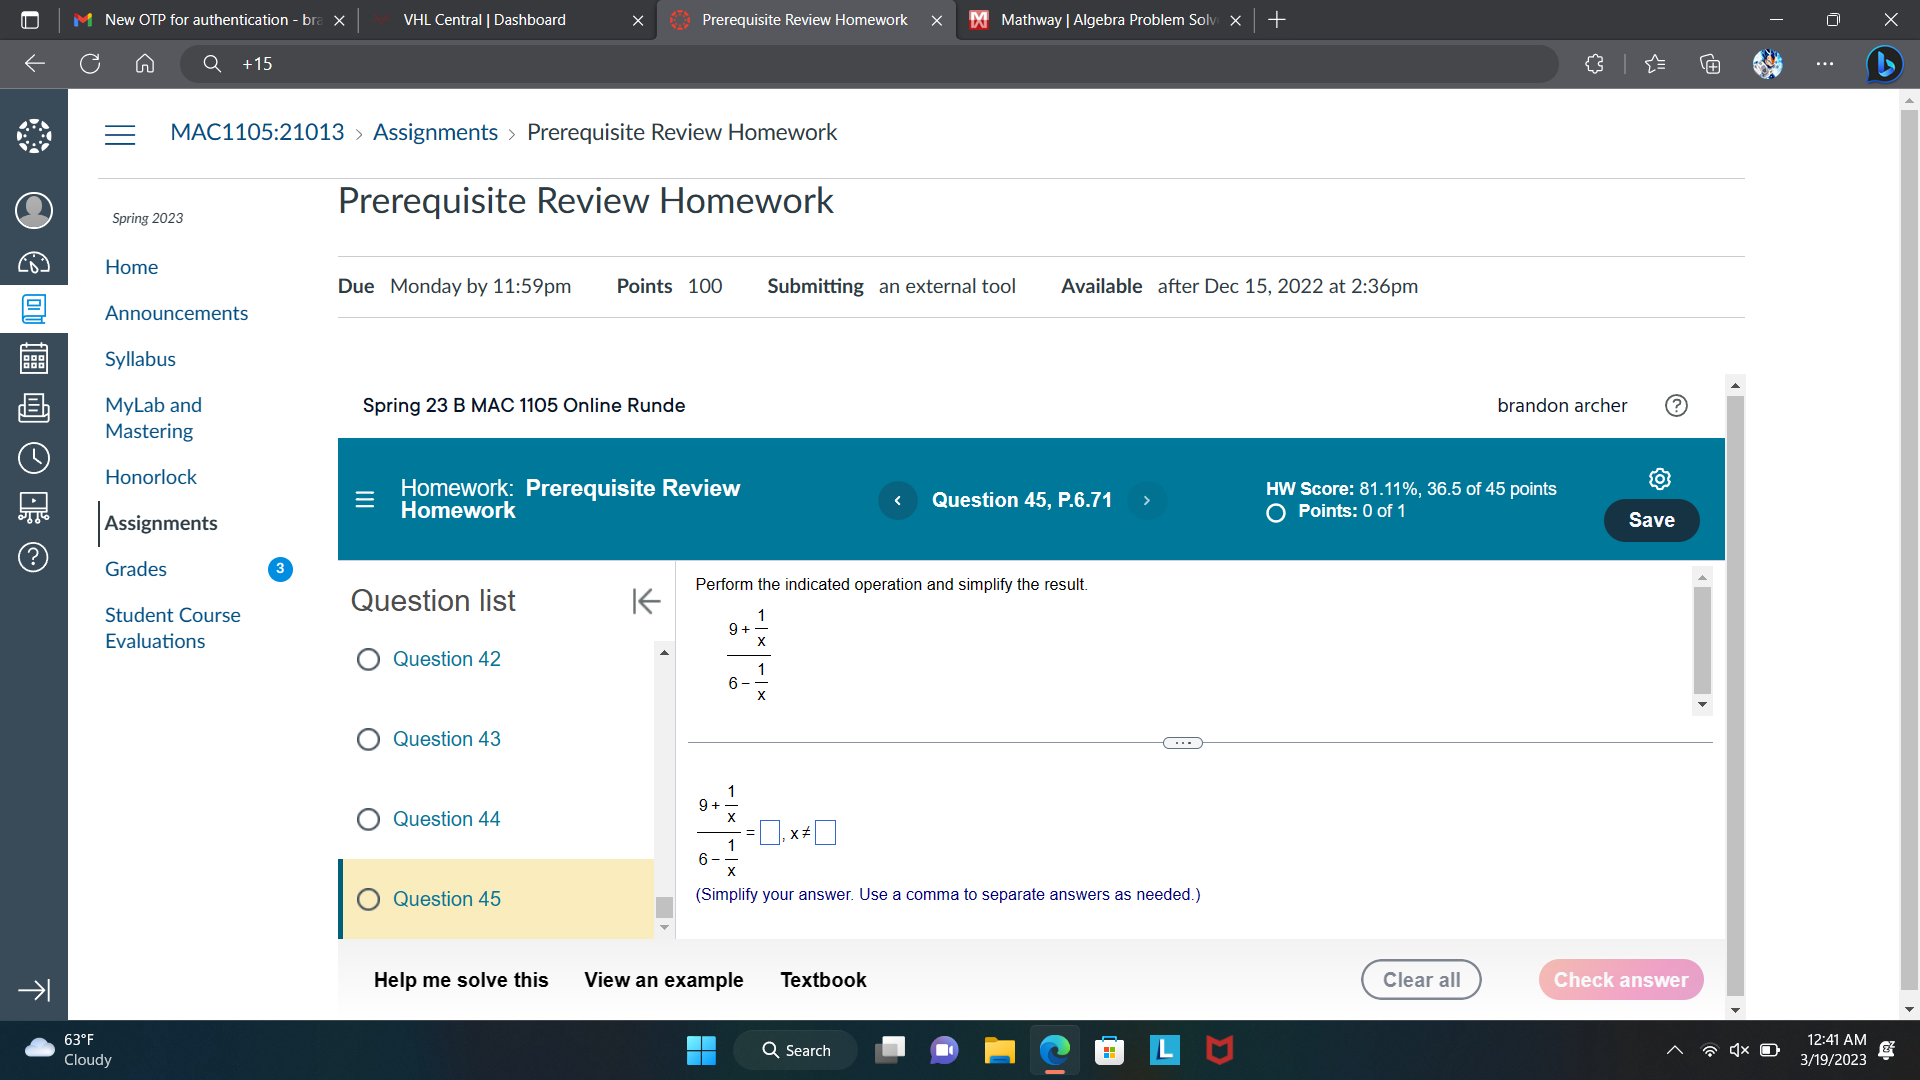Screen dimensions: 1920x1080
Task: Open Calendar icon in Canvas sidebar
Action: 33,358
